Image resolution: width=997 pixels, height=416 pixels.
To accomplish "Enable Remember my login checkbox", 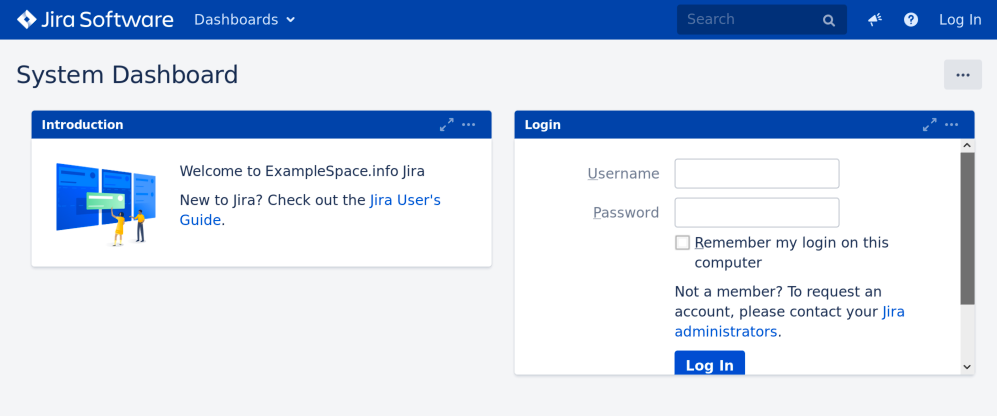I will (x=682, y=243).
